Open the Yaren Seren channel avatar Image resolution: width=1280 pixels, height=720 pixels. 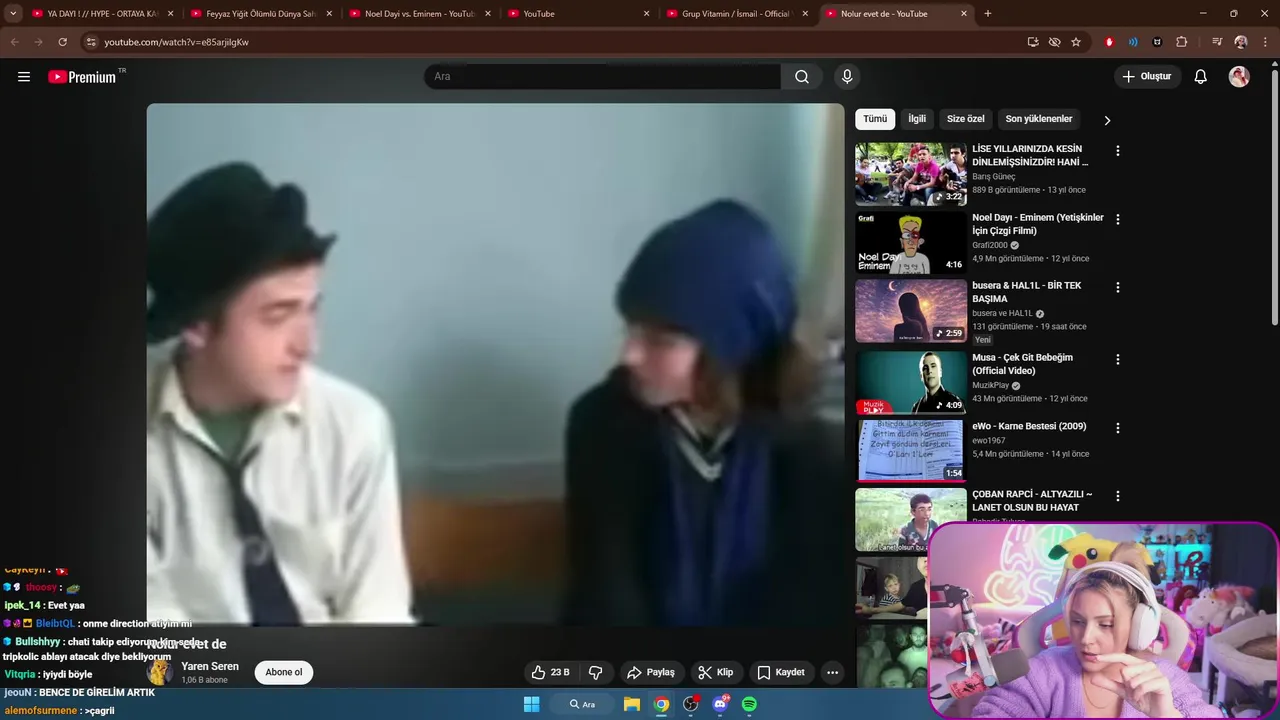coord(160,672)
